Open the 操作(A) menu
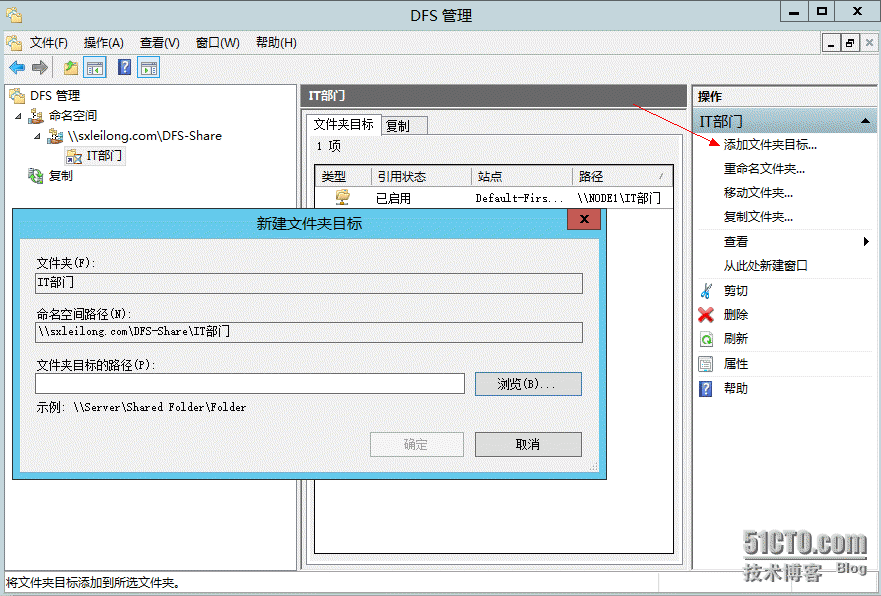The height and width of the screenshot is (596, 881). click(103, 43)
